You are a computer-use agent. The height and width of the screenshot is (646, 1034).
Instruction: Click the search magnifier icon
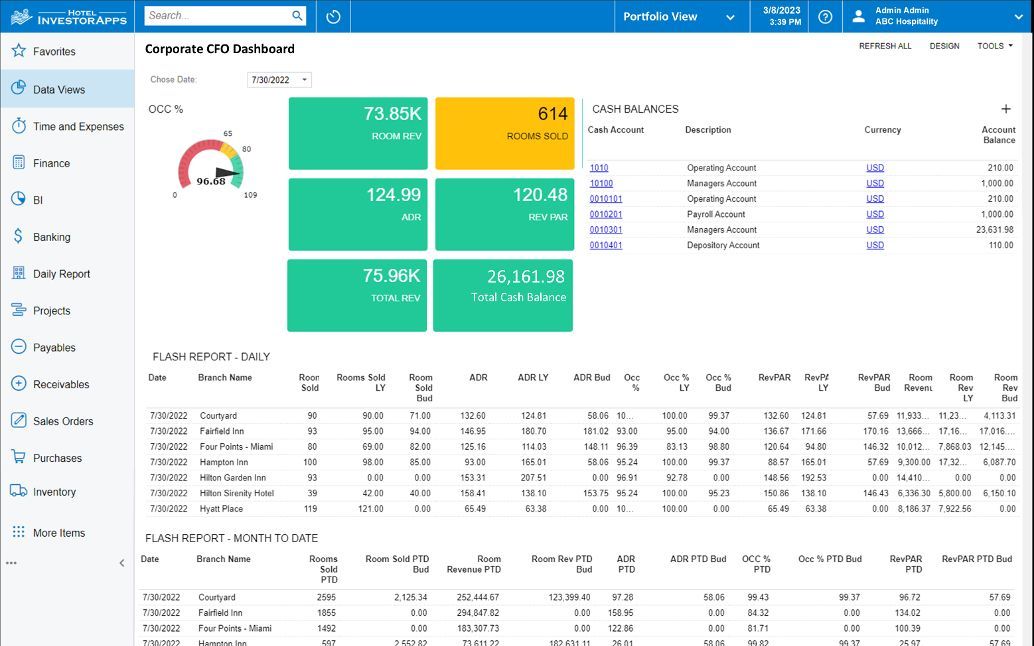tap(297, 16)
